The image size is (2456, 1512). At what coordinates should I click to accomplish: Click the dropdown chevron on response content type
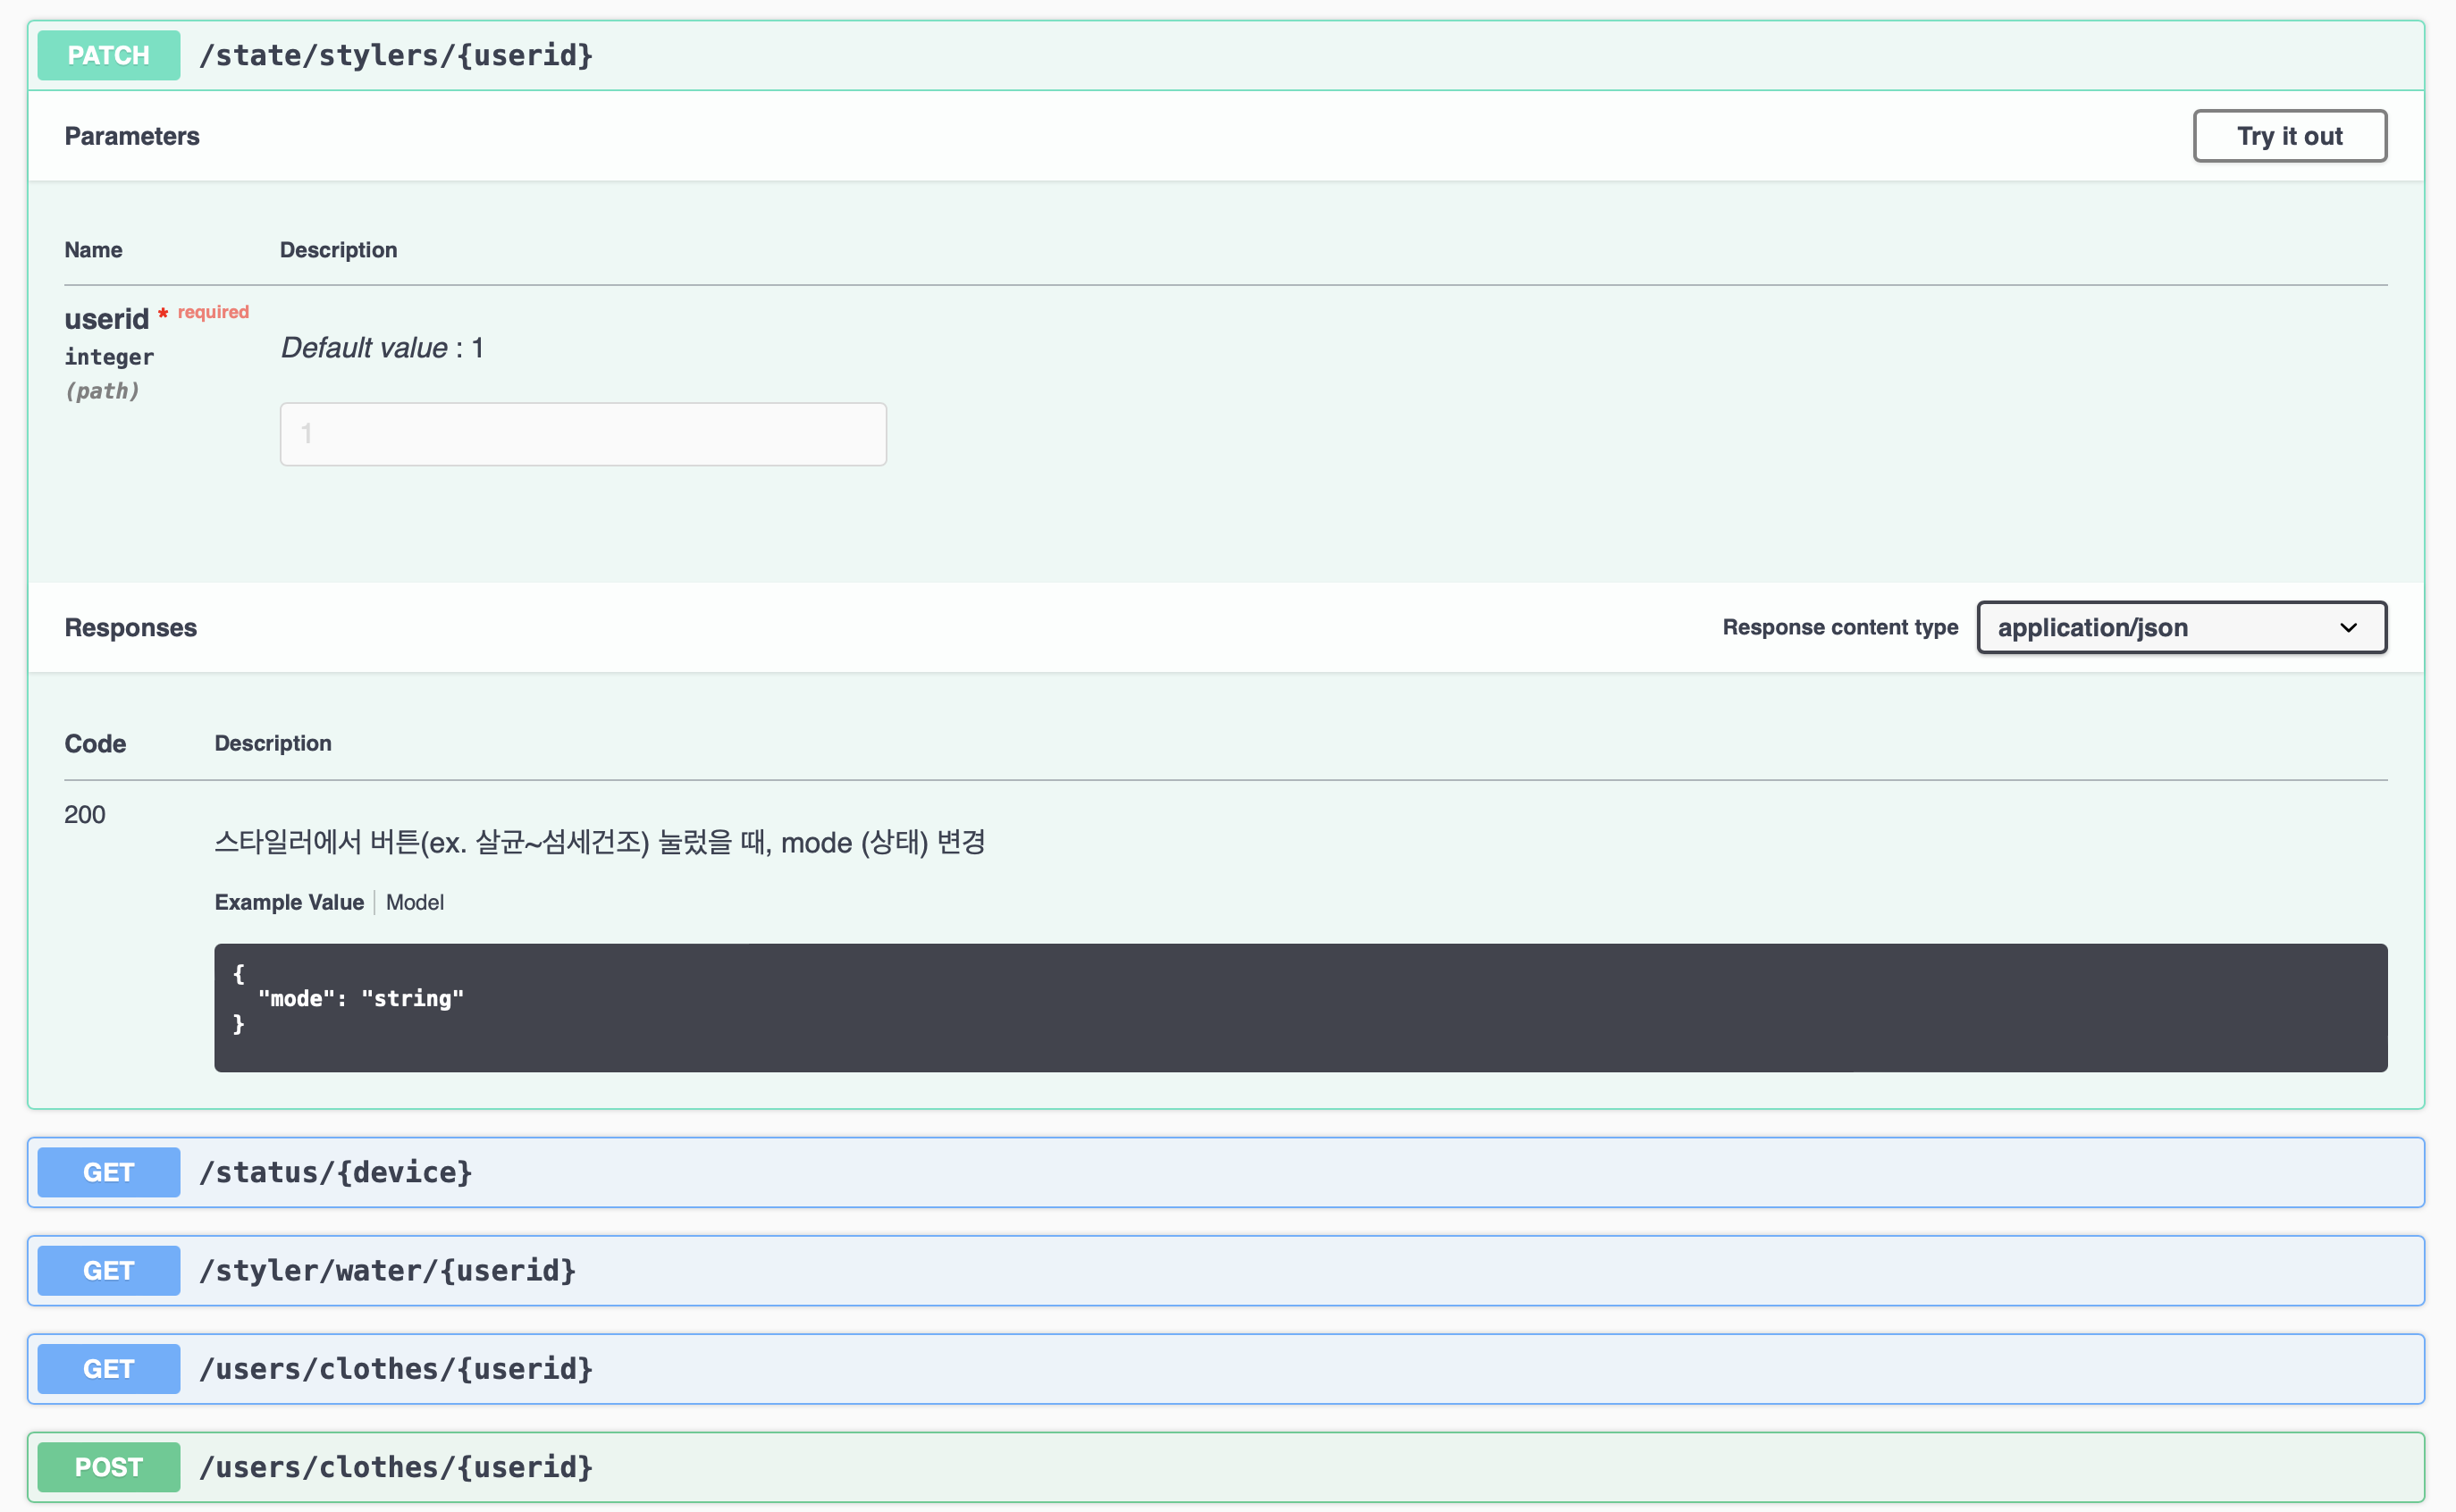pyautogui.click(x=2349, y=628)
